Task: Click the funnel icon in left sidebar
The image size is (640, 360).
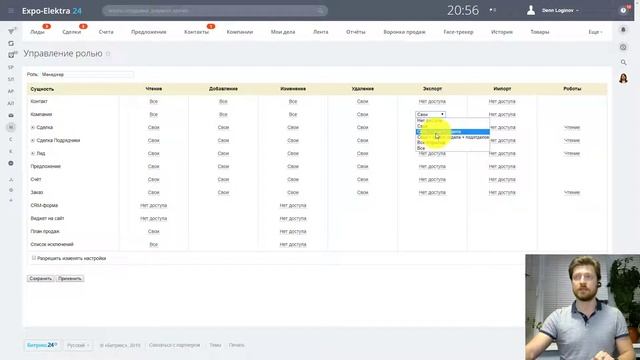Action: pyautogui.click(x=11, y=31)
